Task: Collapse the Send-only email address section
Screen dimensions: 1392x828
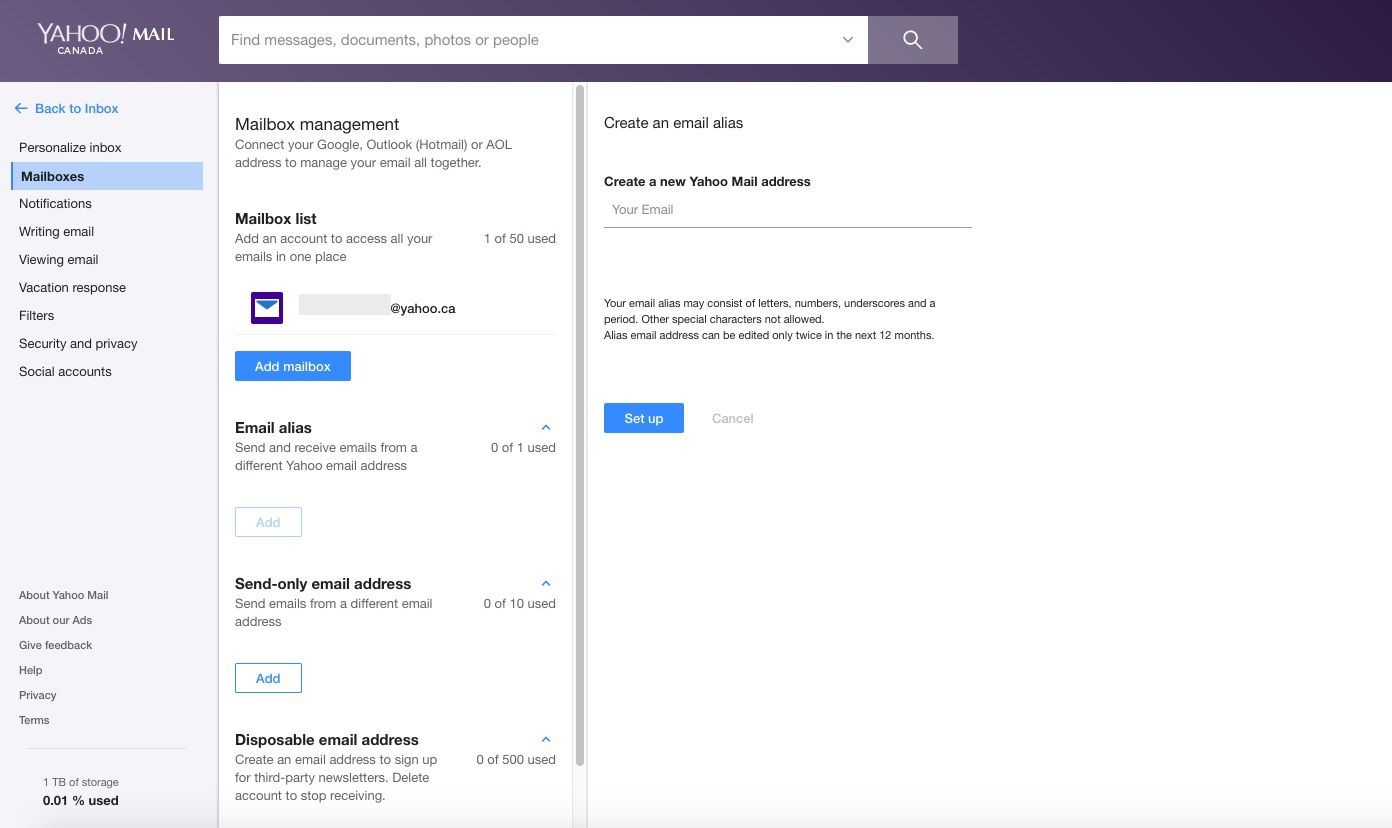Action: click(x=546, y=584)
